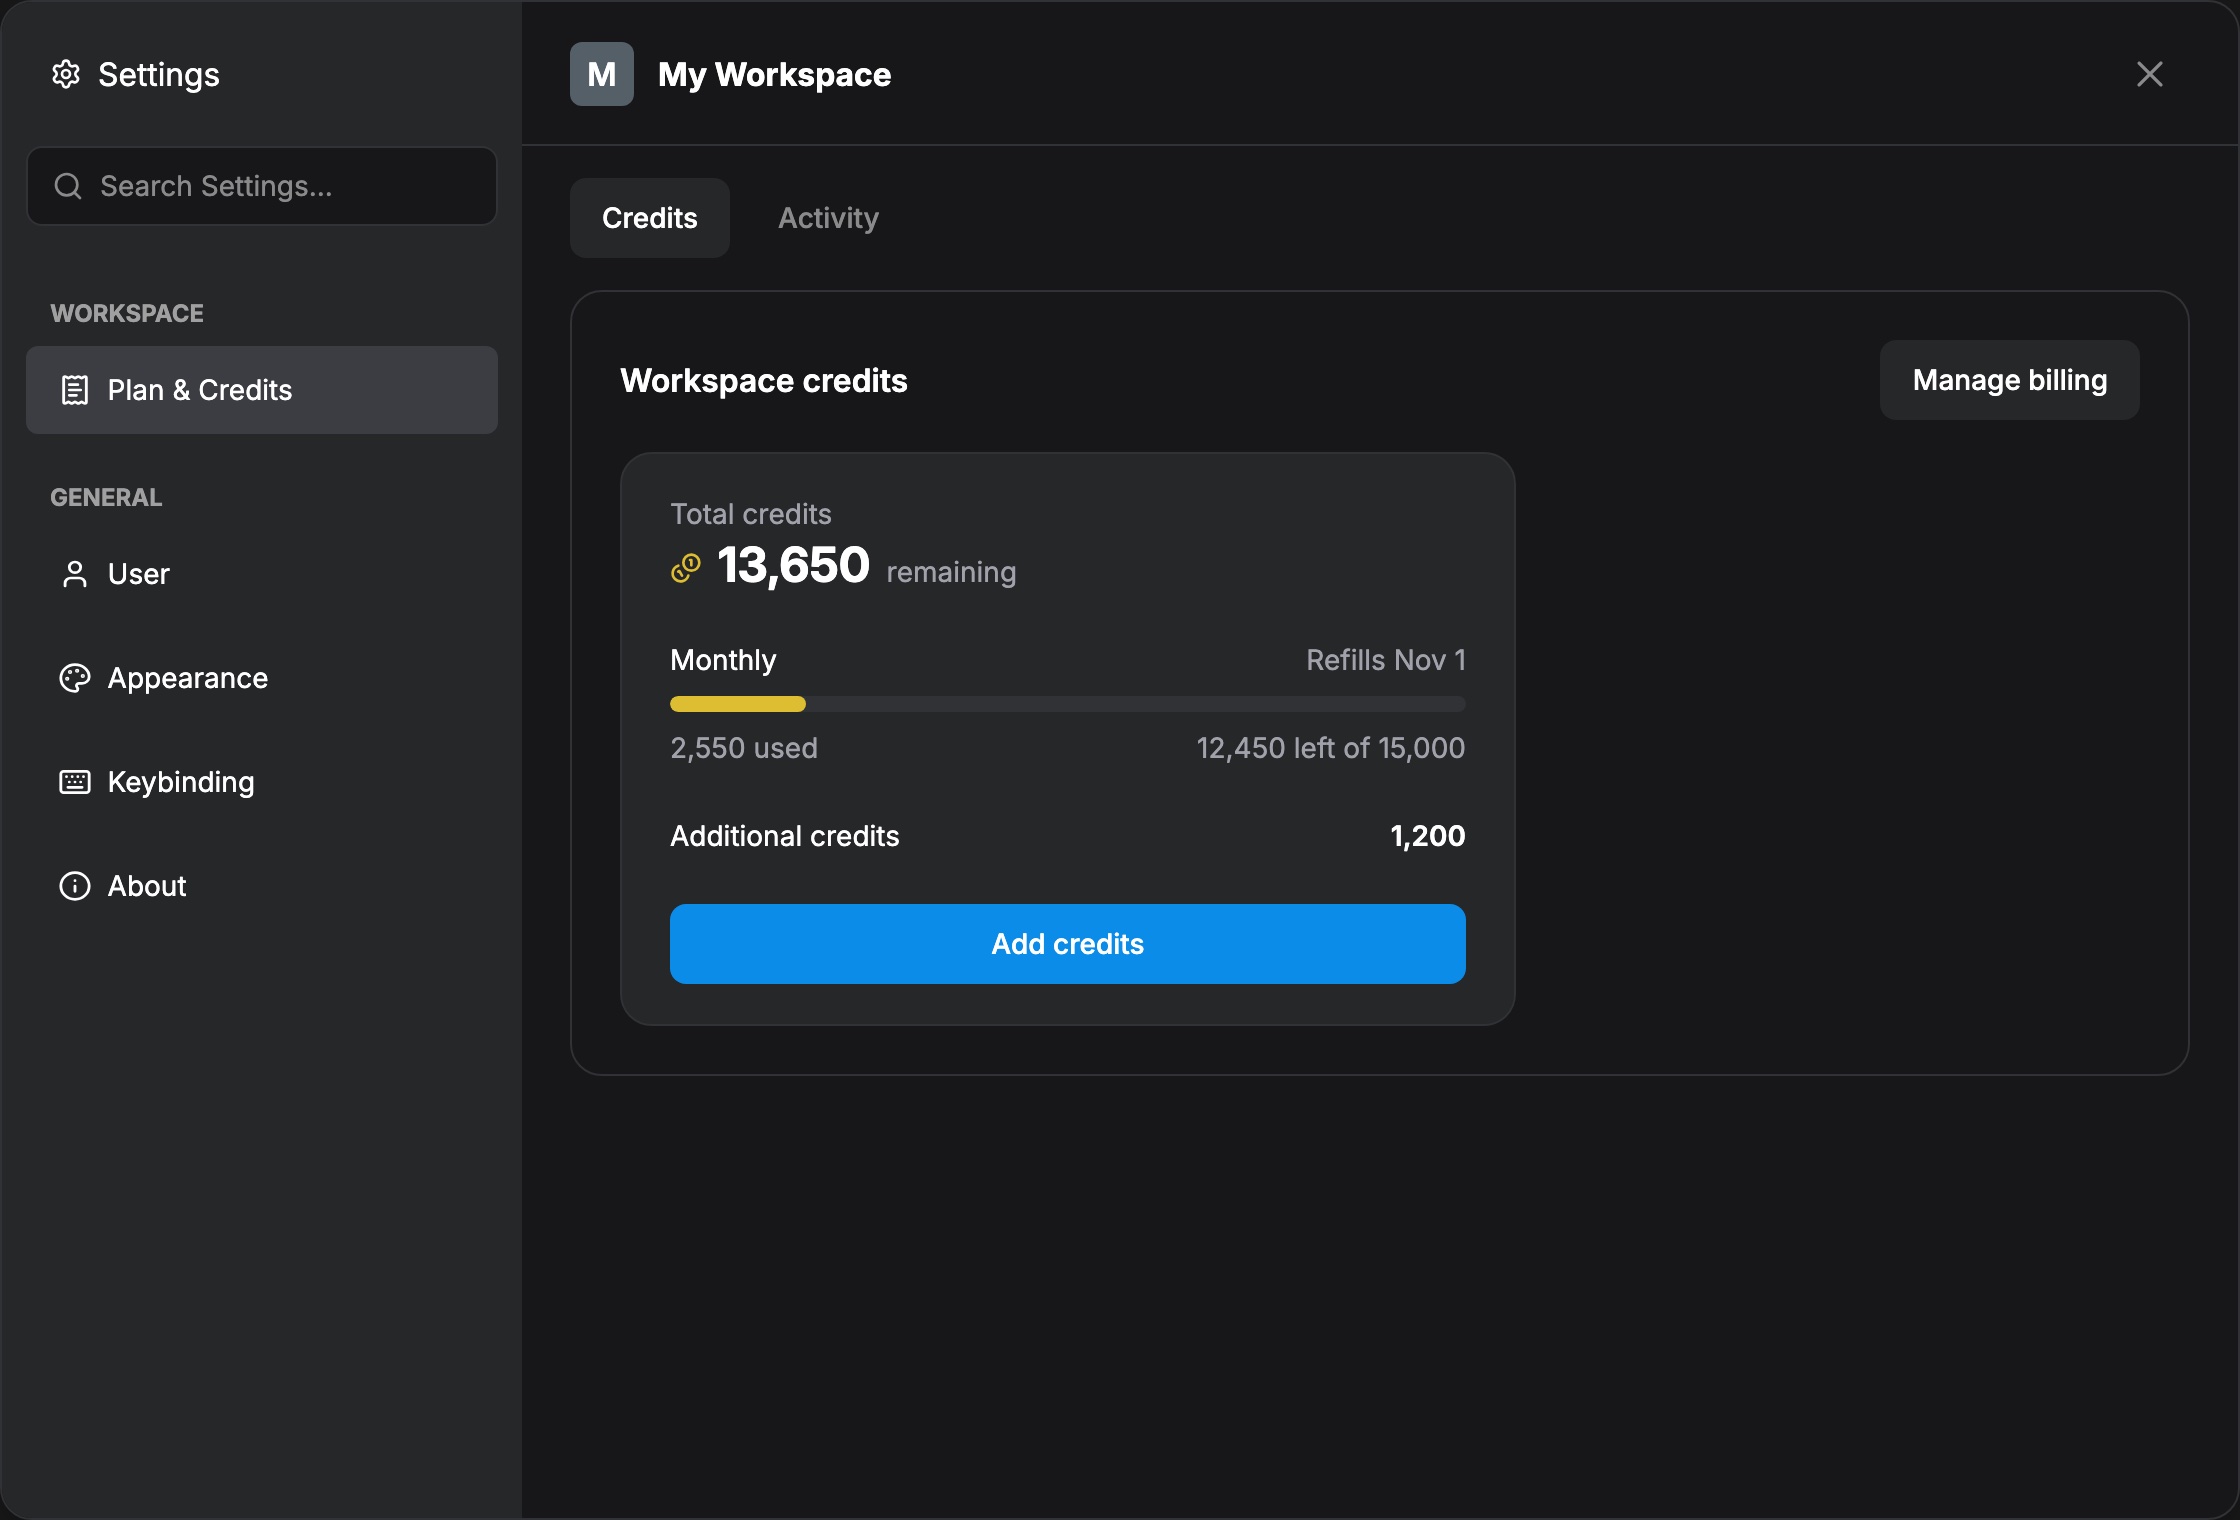Click the "remaining" text
The height and width of the screenshot is (1520, 2240).
[951, 572]
